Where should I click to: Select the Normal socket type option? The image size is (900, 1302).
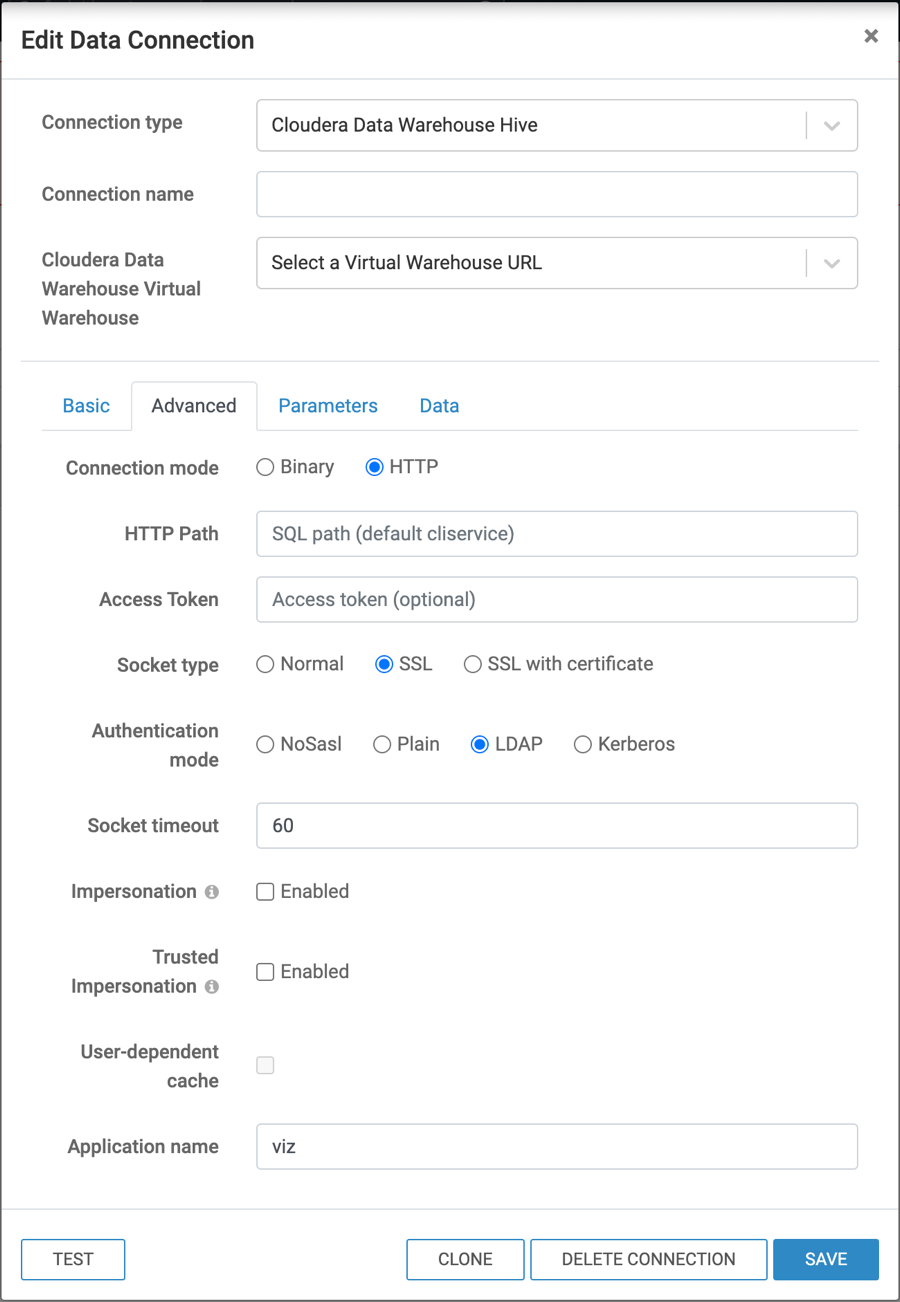click(266, 665)
